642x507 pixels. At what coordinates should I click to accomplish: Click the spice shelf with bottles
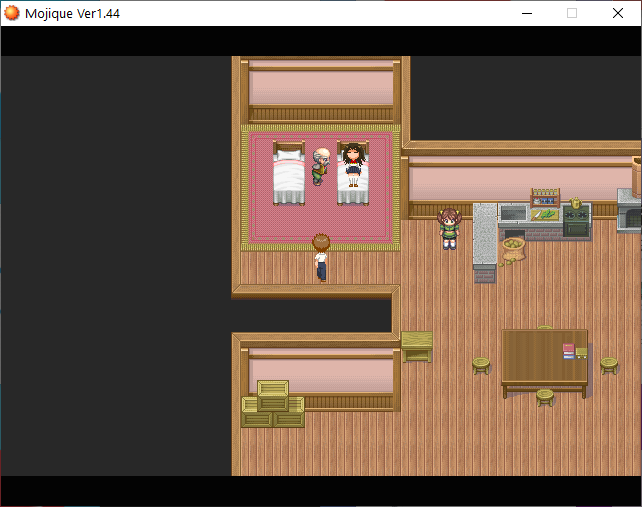[x=545, y=196]
